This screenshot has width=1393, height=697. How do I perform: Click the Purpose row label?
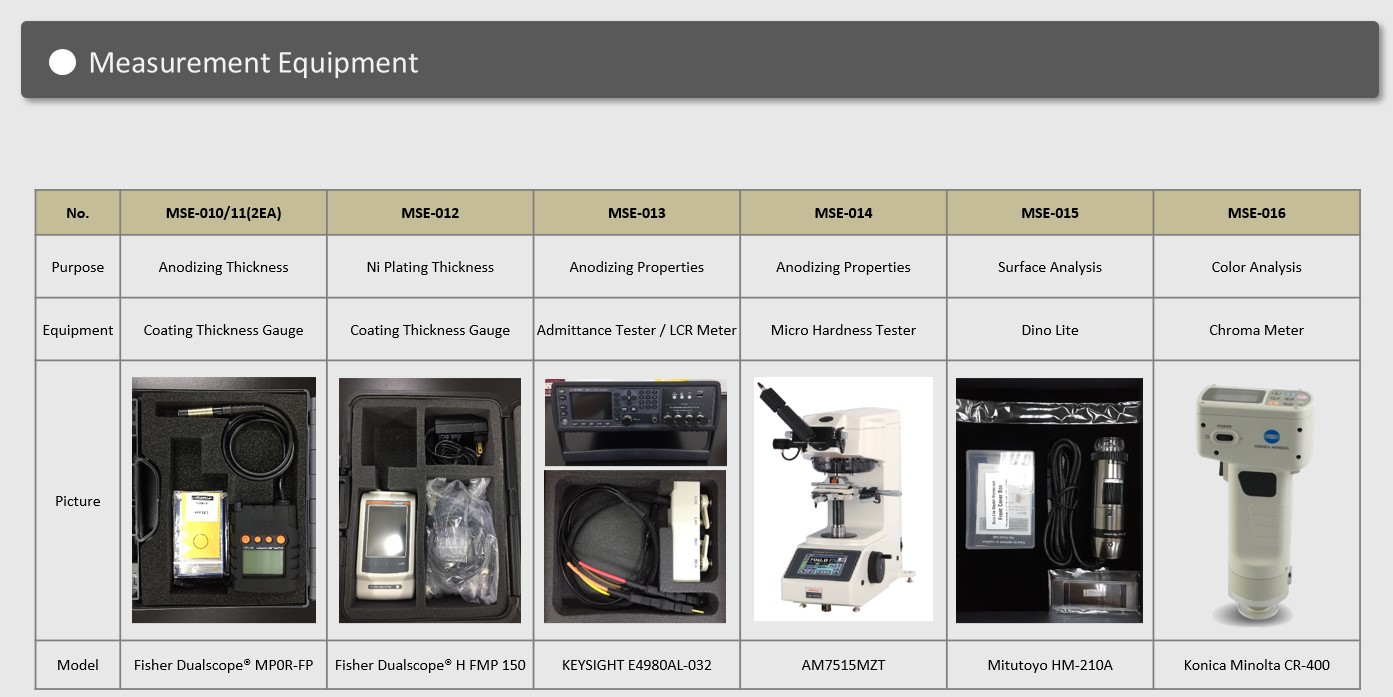click(78, 267)
